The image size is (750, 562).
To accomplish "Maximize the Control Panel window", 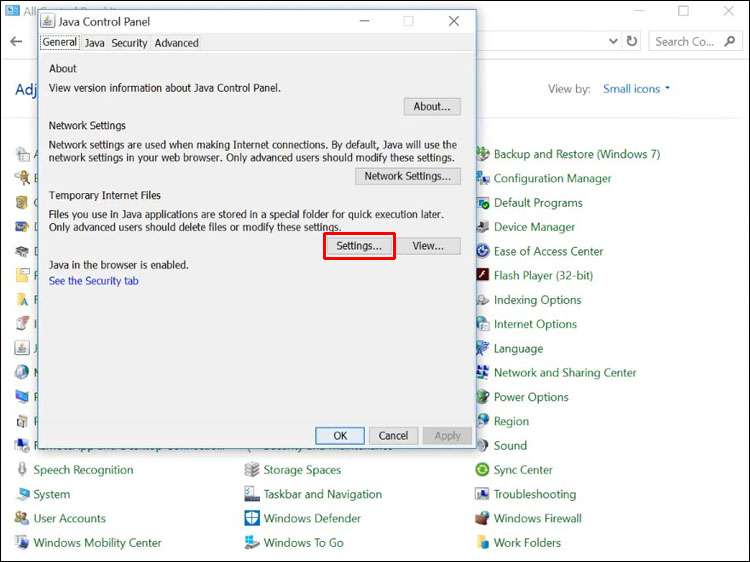I will pyautogui.click(x=684, y=11).
